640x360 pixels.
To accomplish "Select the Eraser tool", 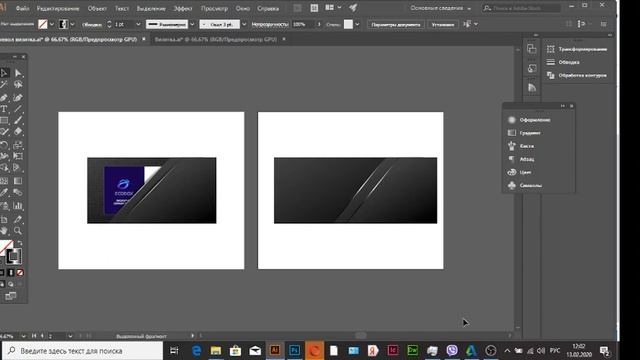I will click(18, 131).
